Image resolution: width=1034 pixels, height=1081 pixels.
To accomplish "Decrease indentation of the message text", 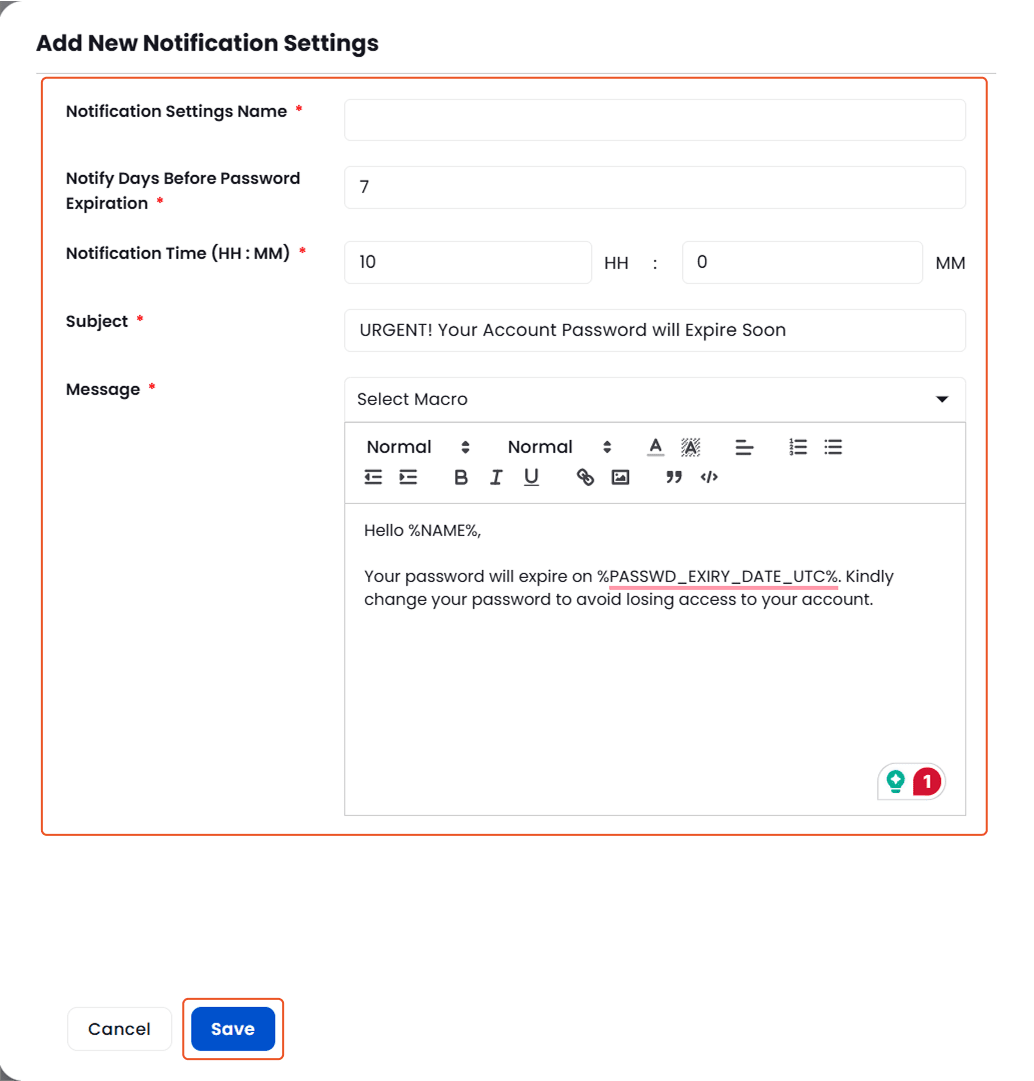I will point(371,477).
